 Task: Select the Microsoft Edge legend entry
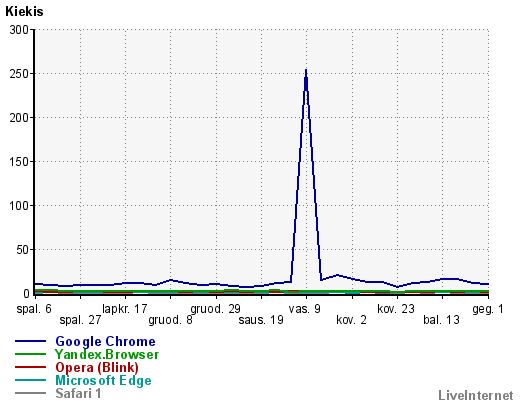[x=103, y=380]
